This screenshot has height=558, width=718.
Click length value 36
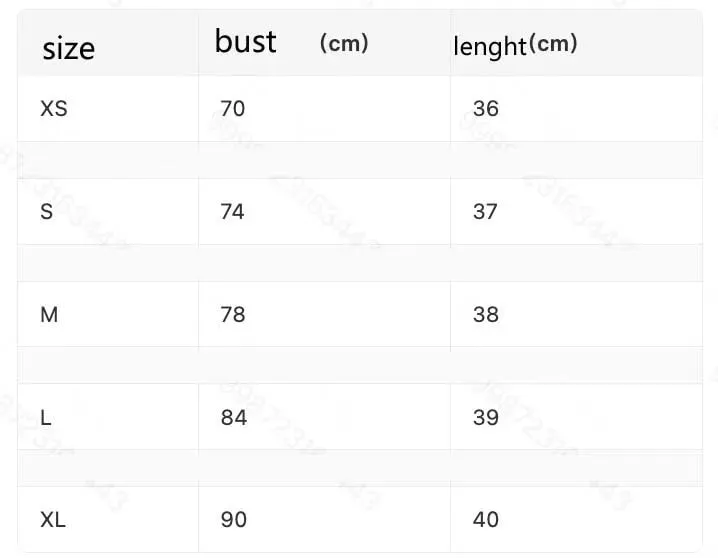[x=486, y=108]
